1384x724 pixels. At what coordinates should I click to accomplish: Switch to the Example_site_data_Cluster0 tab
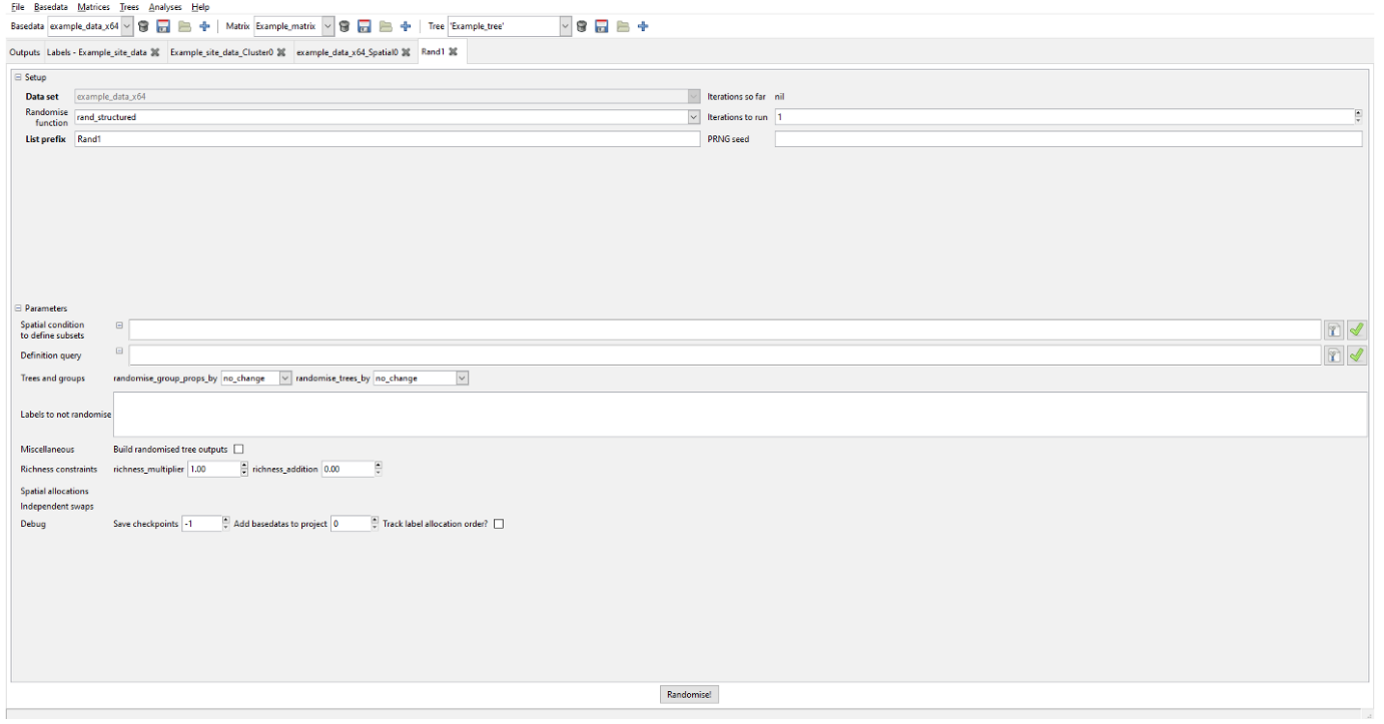pos(222,52)
